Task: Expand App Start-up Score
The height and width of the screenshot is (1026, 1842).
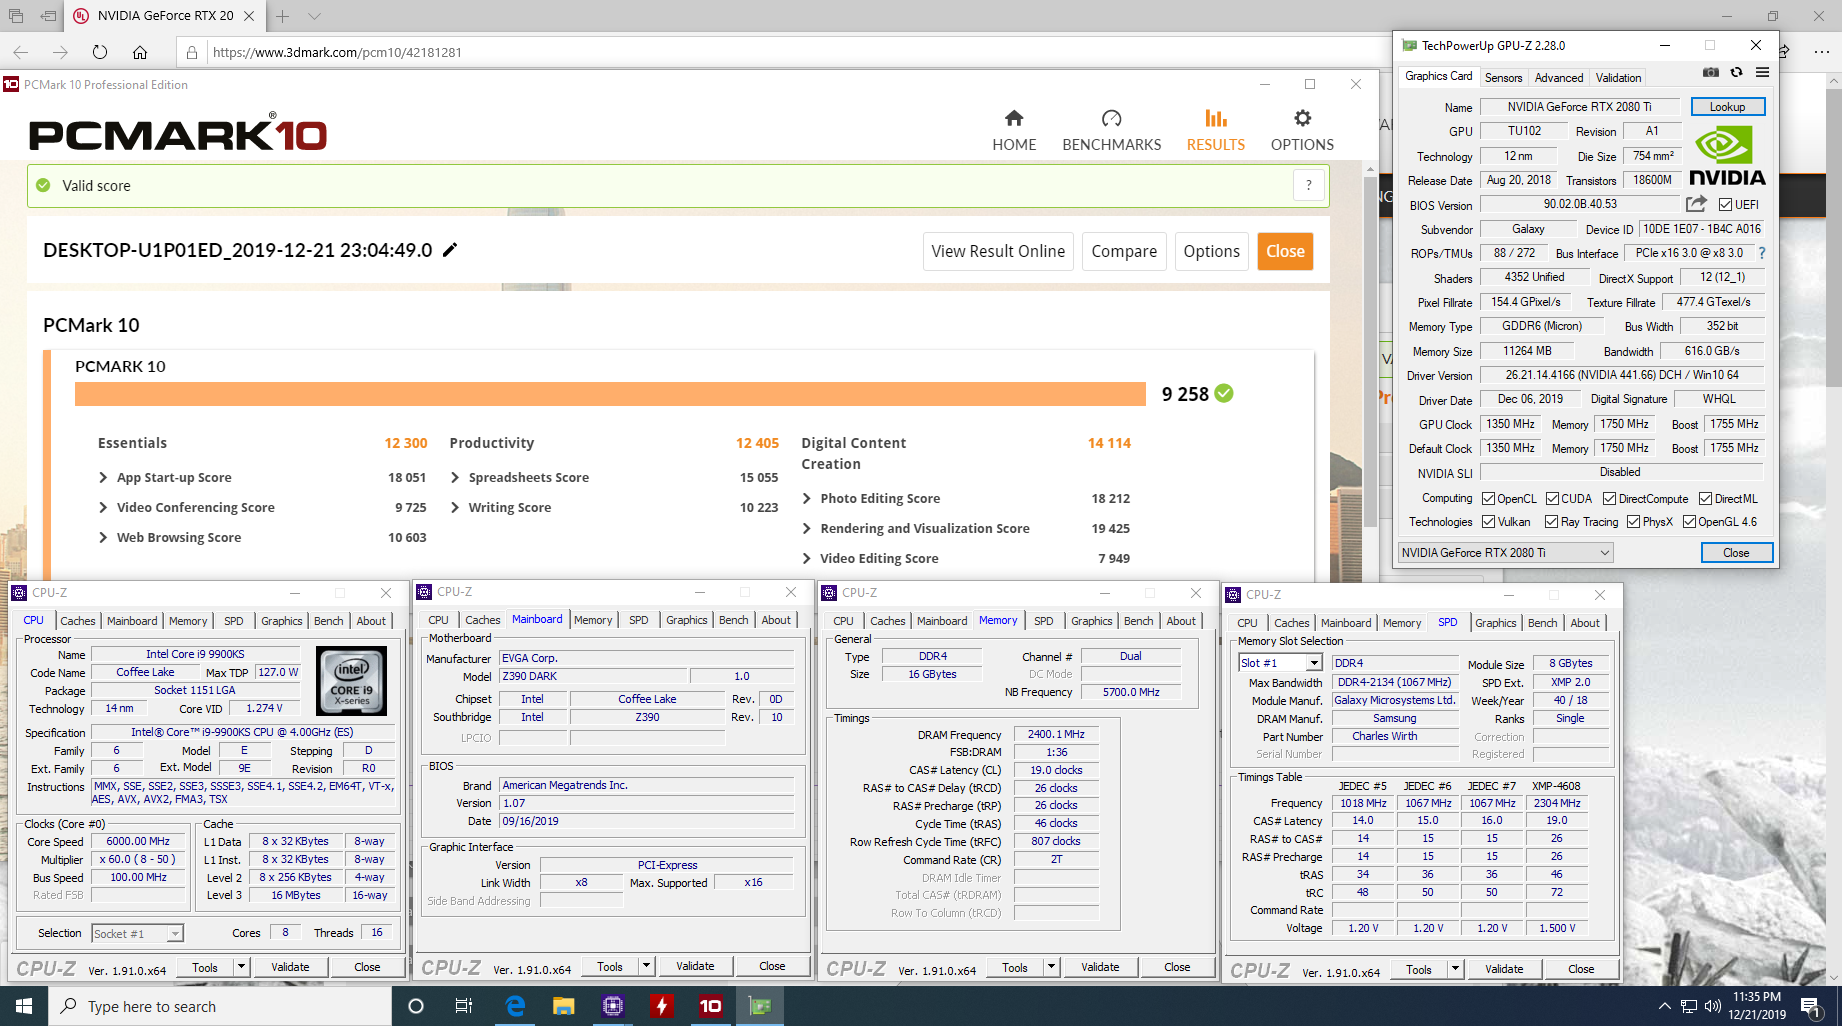Action: (103, 477)
